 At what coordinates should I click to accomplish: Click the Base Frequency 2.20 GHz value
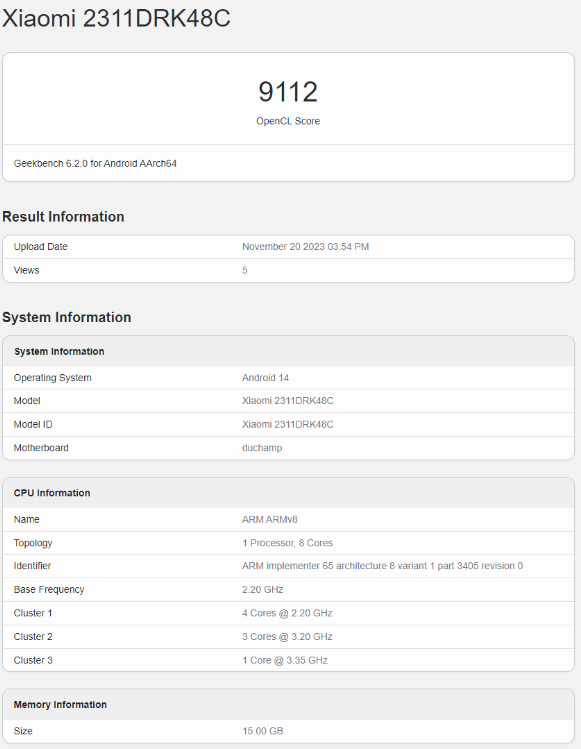click(262, 590)
